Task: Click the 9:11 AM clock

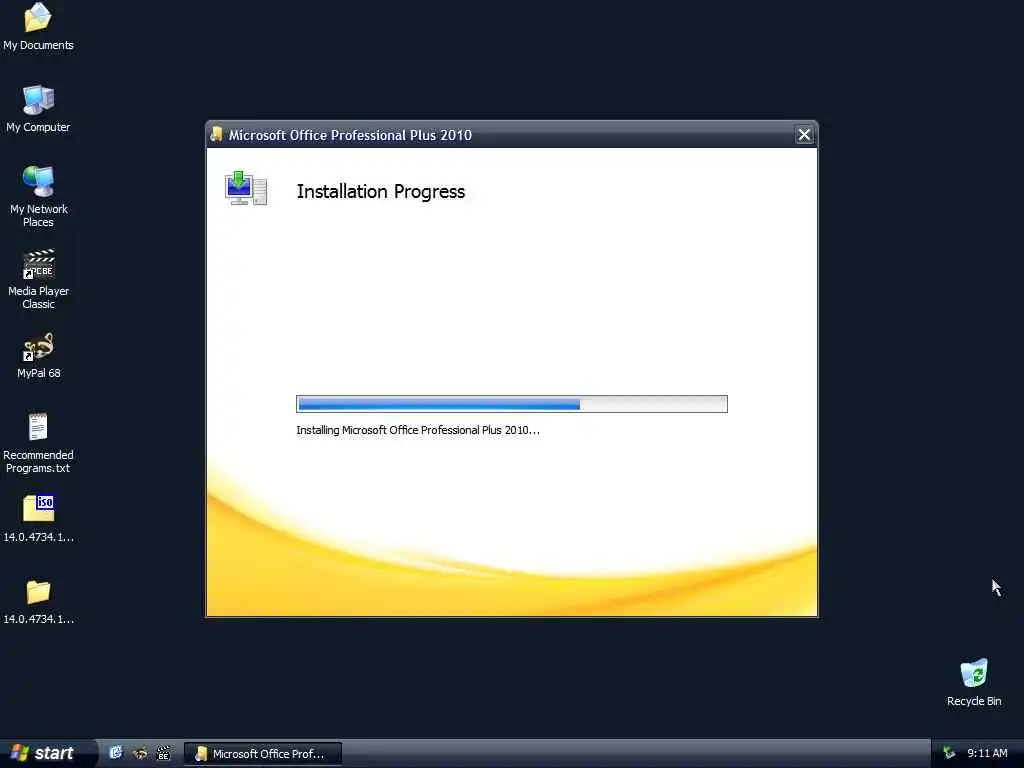Action: tap(987, 753)
